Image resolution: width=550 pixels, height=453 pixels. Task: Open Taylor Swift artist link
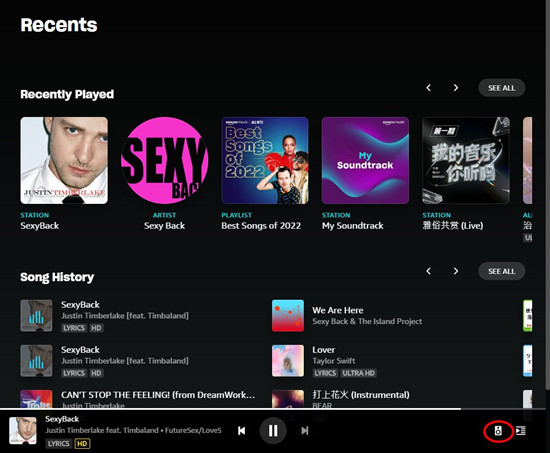click(334, 361)
